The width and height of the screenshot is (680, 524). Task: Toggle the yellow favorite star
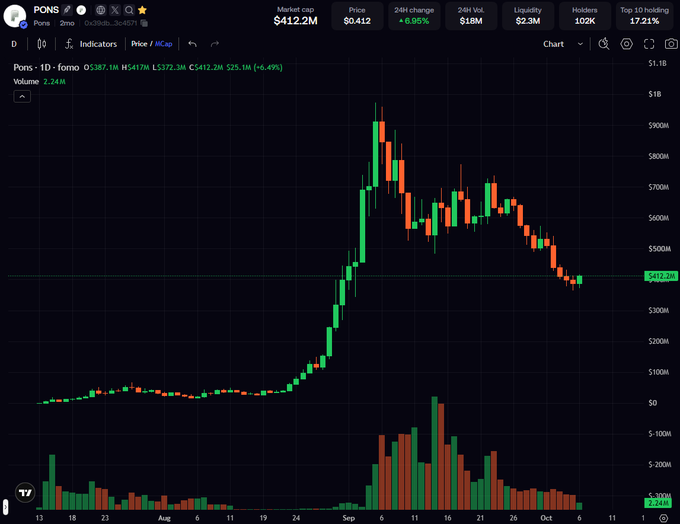click(x=142, y=10)
